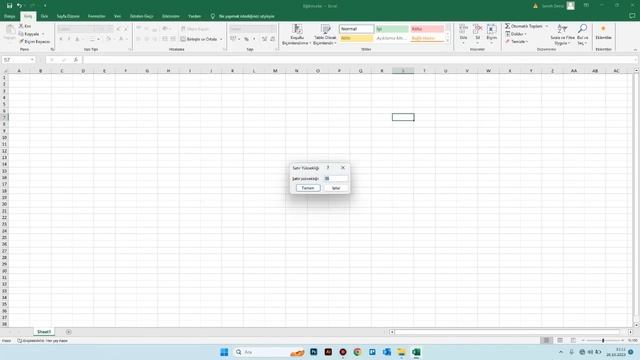The height and width of the screenshot is (360, 640).
Task: Expand the cell styles gallery
Action: point(448,40)
